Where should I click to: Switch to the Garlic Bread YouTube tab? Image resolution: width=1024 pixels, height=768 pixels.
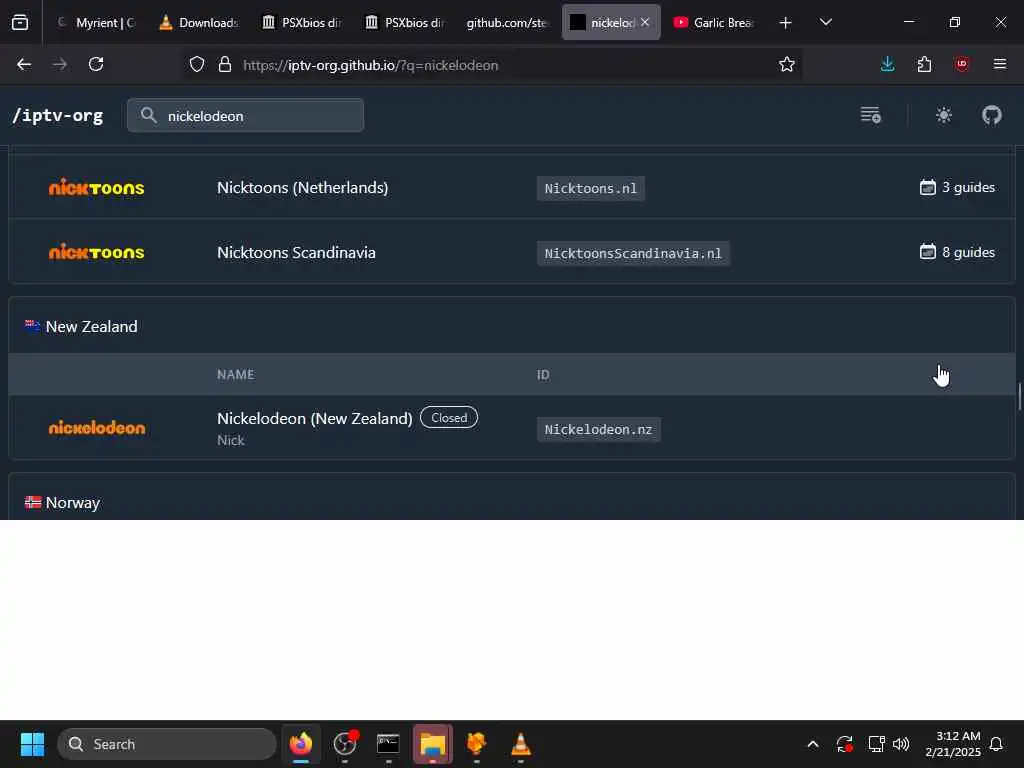714,23
